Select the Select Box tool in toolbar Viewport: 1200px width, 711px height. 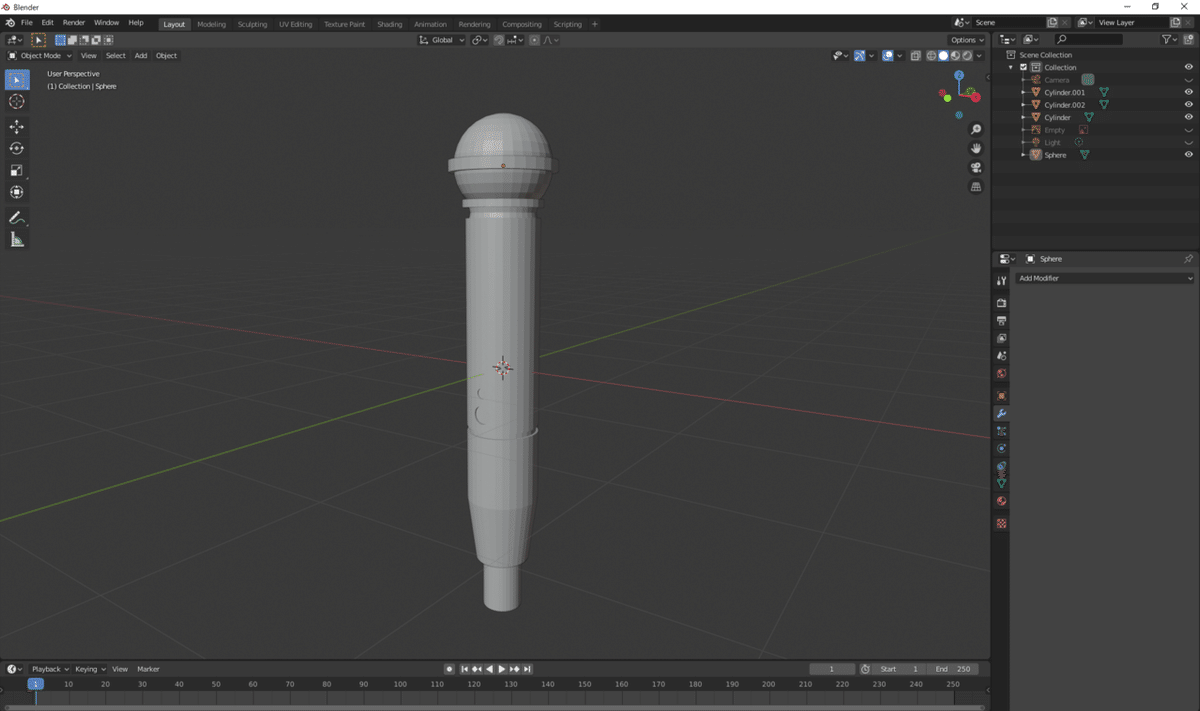[x=17, y=80]
